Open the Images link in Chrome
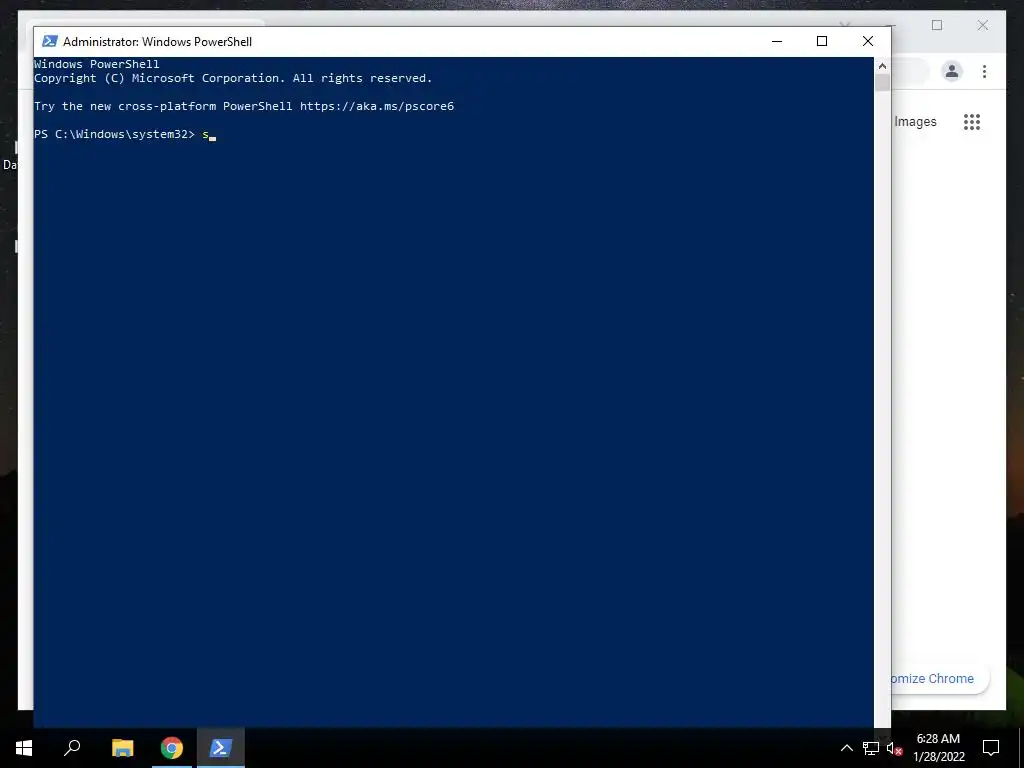The height and width of the screenshot is (768, 1024). pyautogui.click(x=915, y=121)
